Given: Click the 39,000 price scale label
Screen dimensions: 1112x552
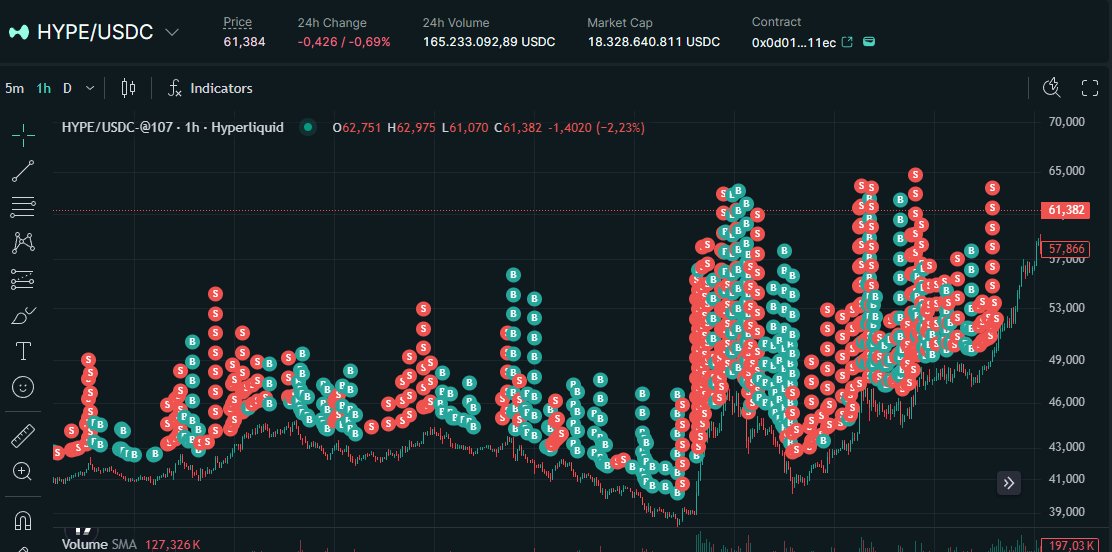Looking at the screenshot, I should pos(1067,512).
